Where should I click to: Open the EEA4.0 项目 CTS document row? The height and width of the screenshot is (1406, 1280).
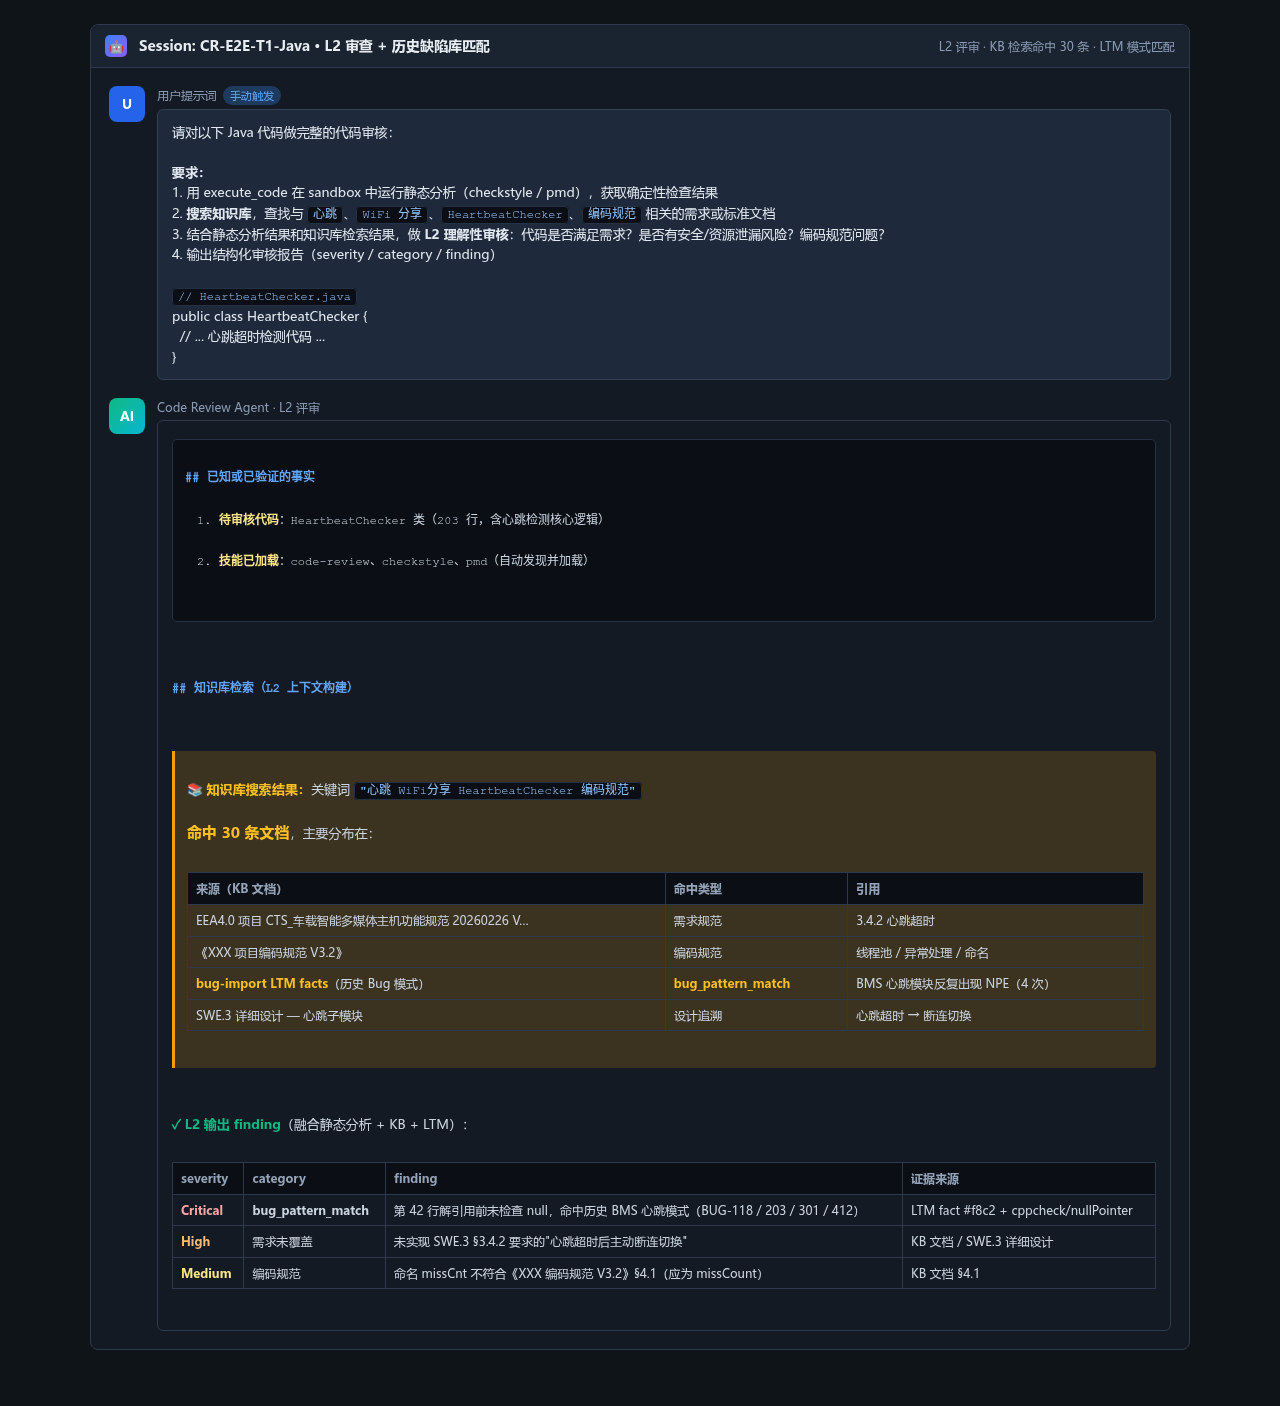[665, 921]
